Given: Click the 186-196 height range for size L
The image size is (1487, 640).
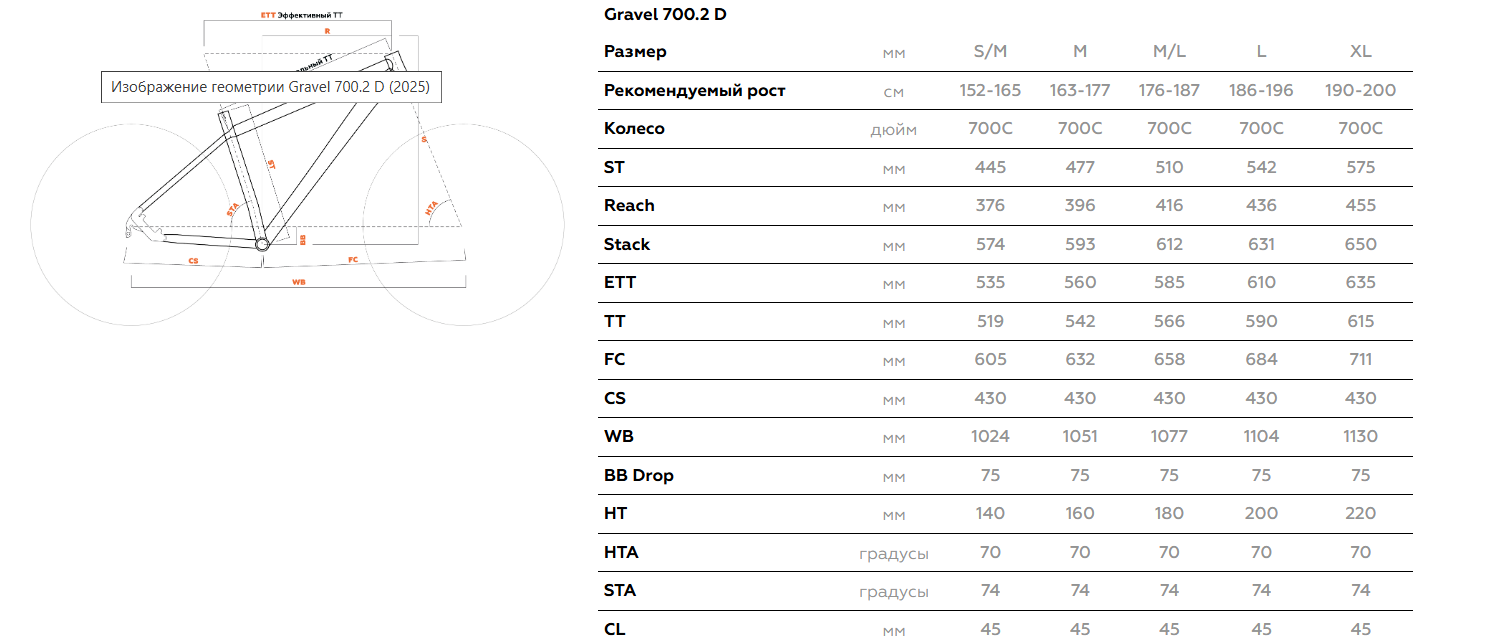Looking at the screenshot, I should click(x=1261, y=91).
